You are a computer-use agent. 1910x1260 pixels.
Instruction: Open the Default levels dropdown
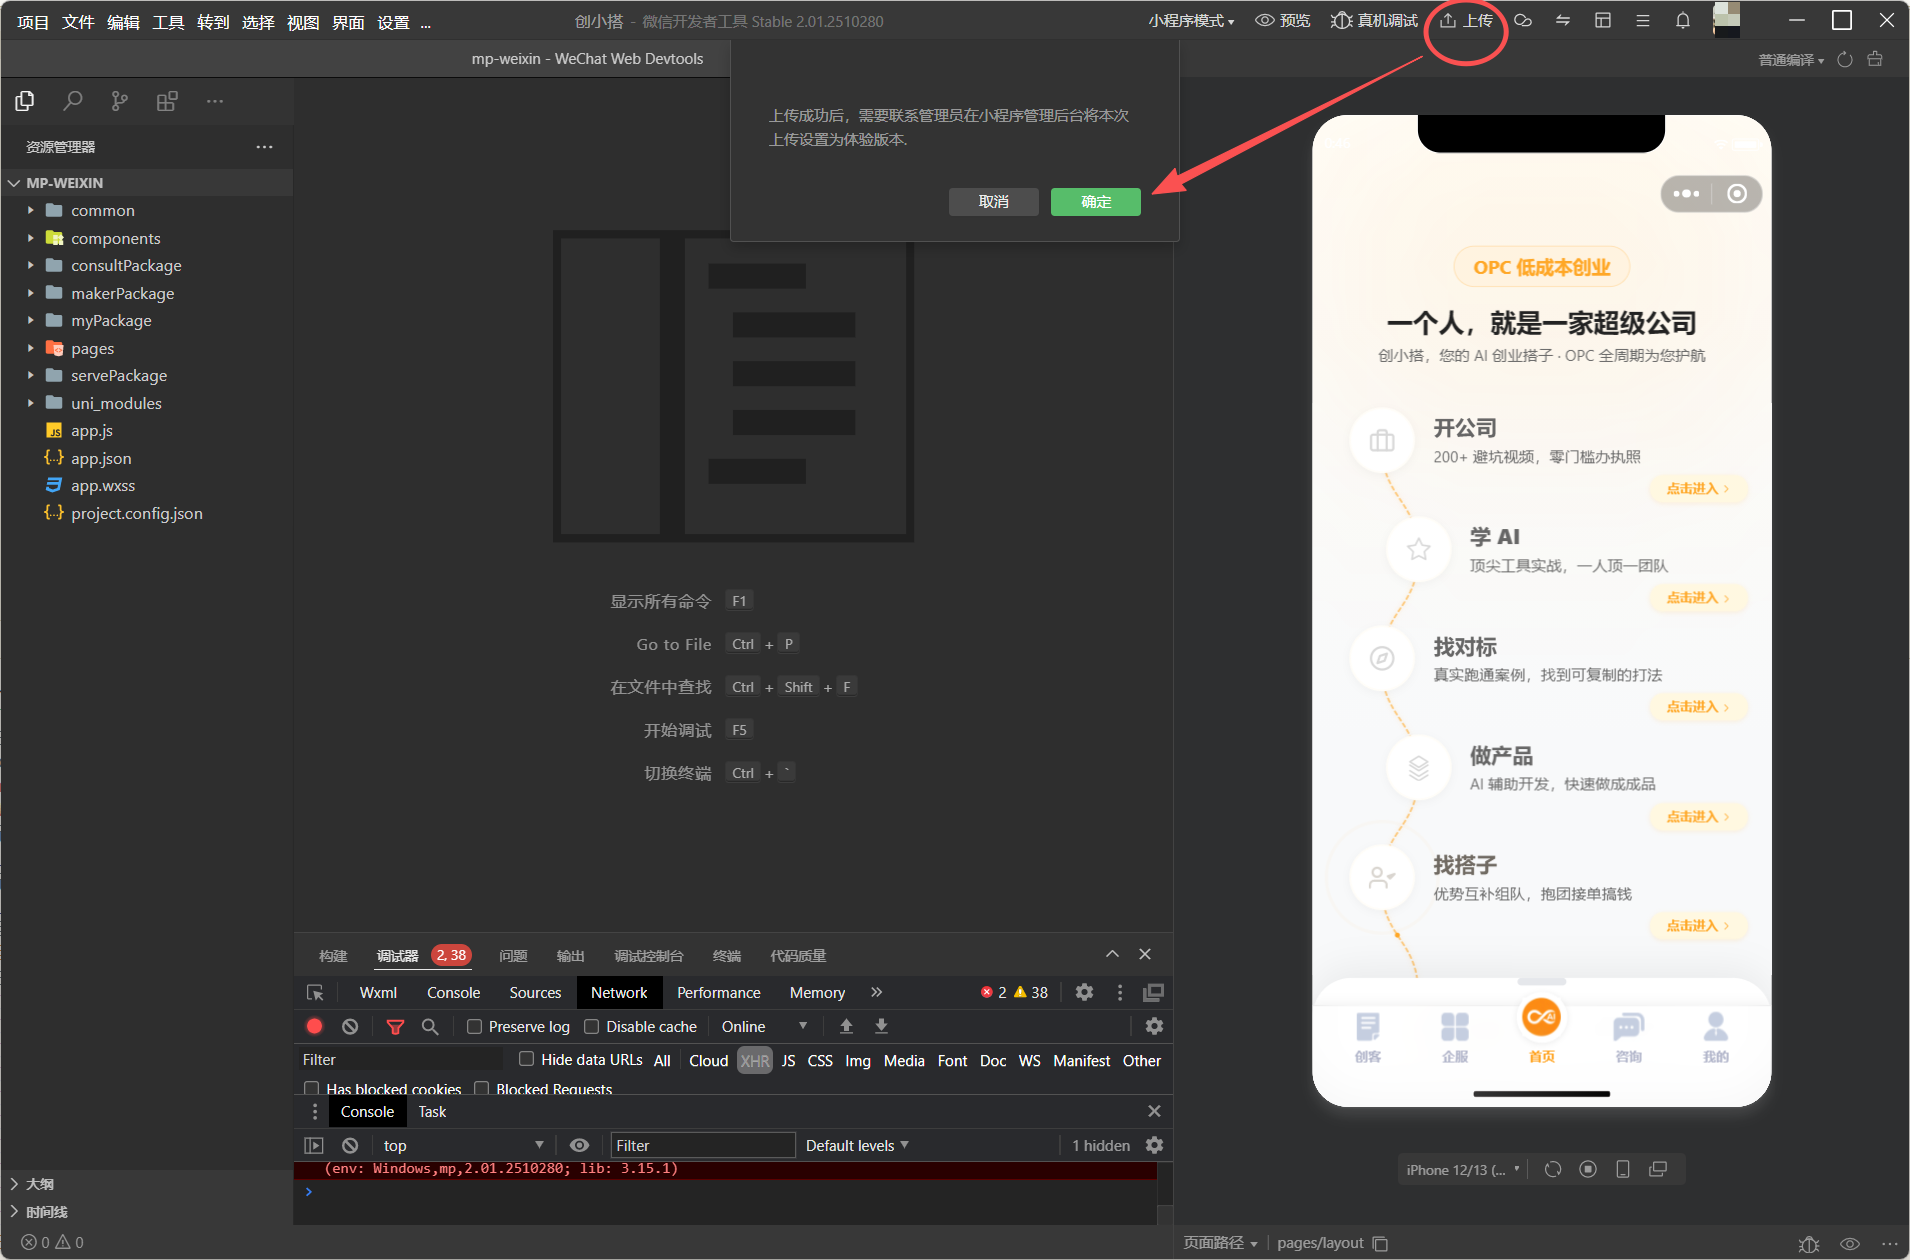click(x=857, y=1145)
